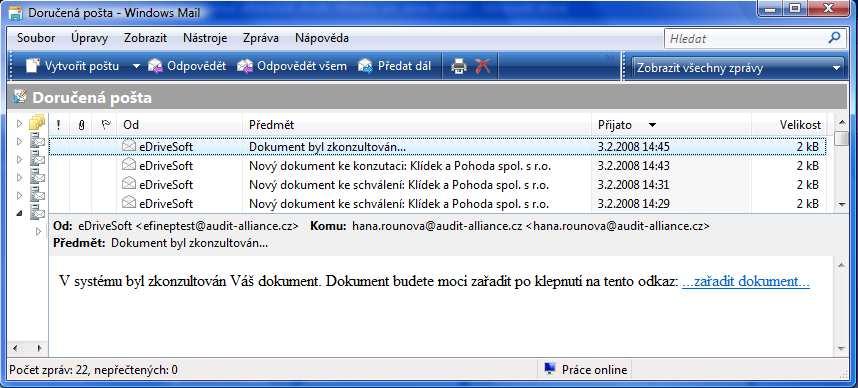Open the Úpravy menu

click(x=89, y=38)
